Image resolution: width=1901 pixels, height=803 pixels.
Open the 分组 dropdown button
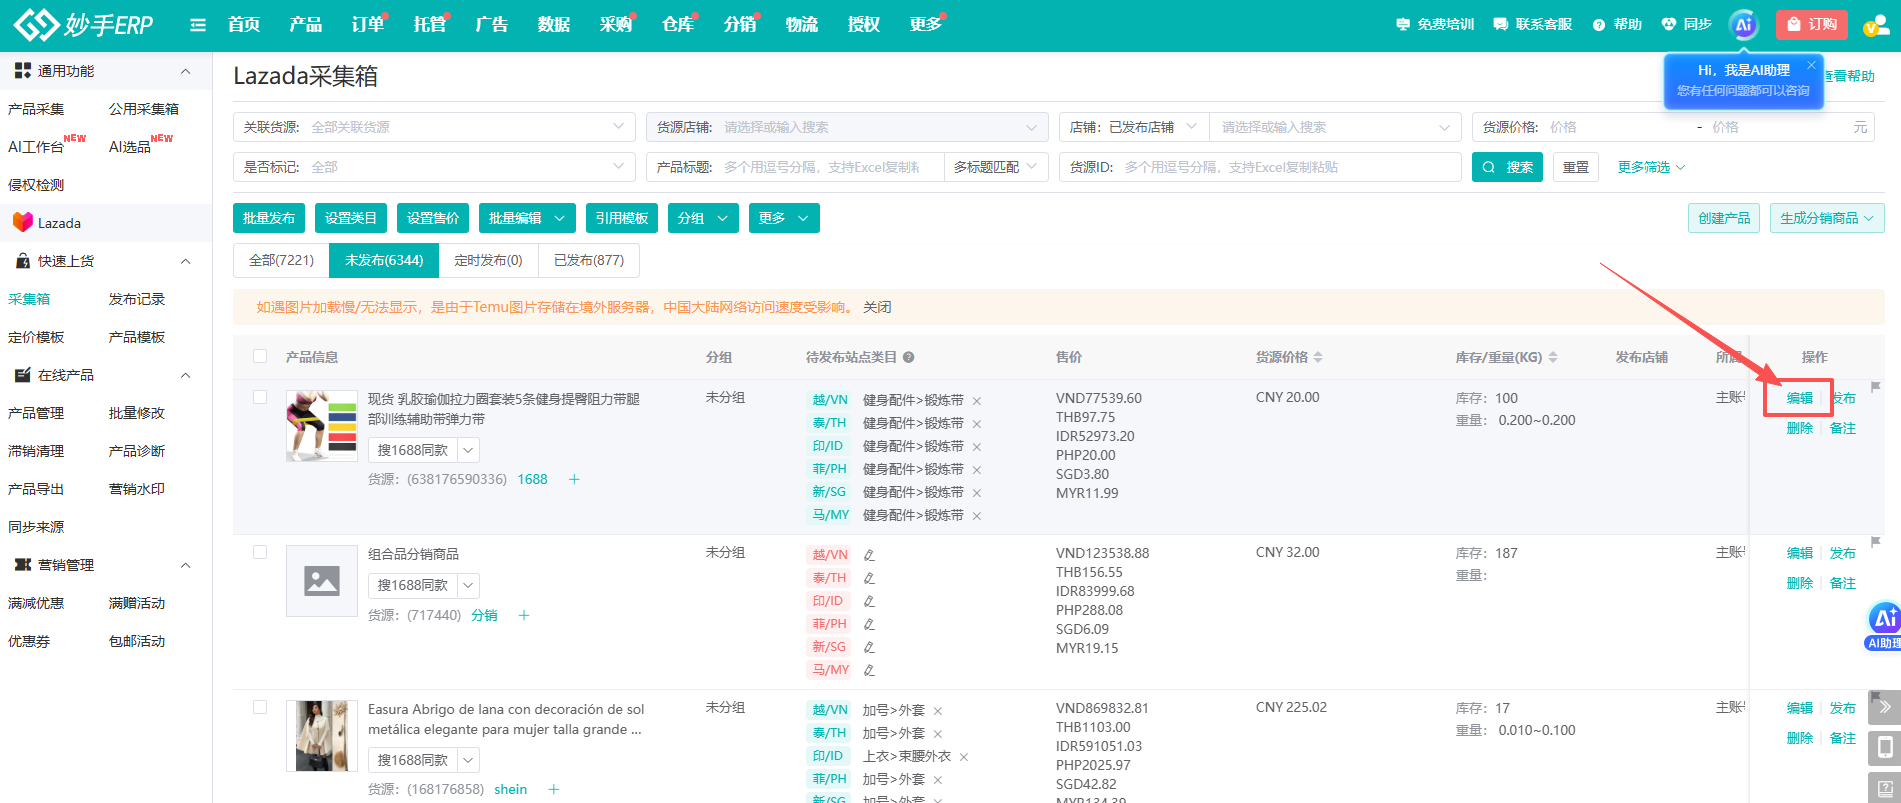pos(703,218)
